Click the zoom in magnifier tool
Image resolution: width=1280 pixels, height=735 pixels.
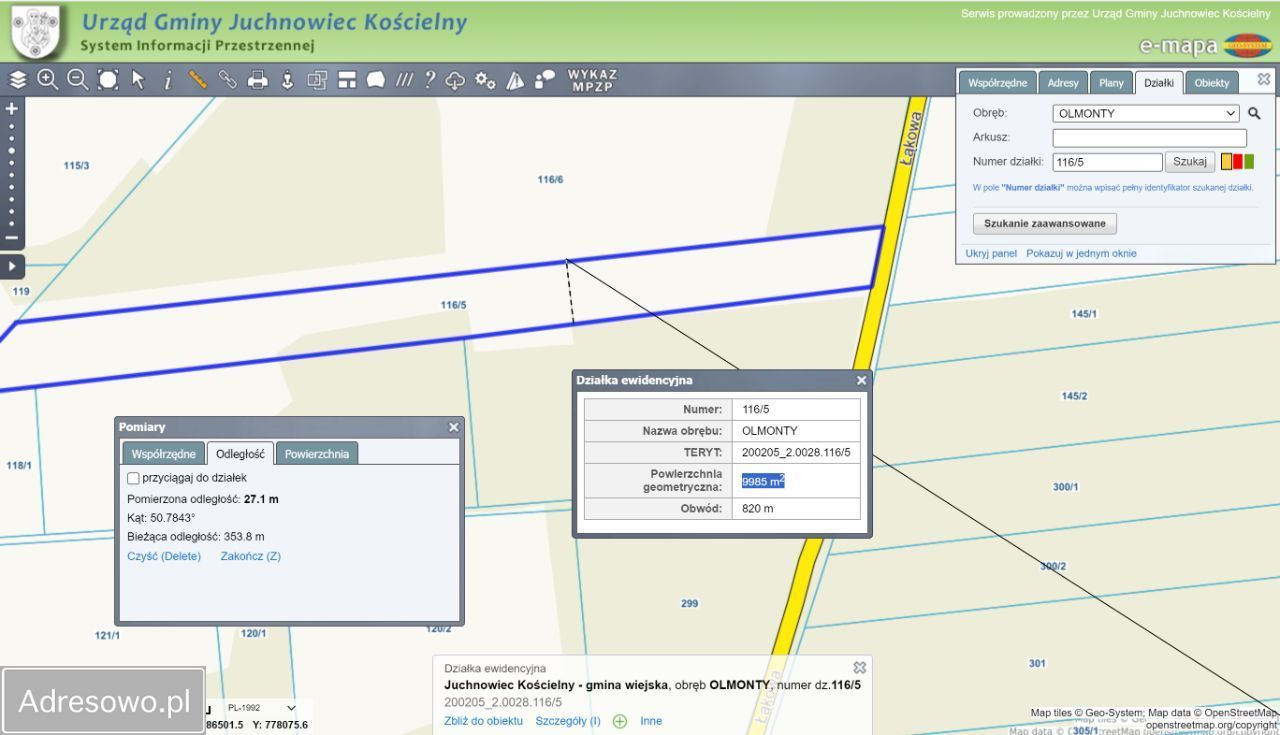(x=48, y=80)
